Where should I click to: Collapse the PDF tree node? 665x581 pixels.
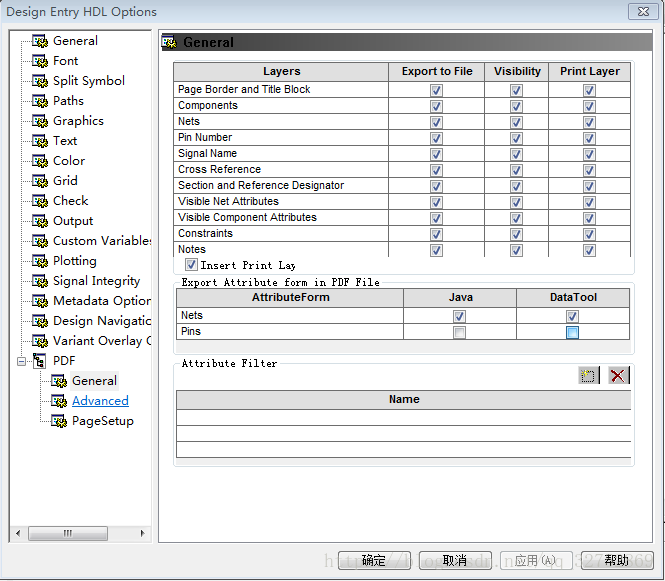(21, 361)
